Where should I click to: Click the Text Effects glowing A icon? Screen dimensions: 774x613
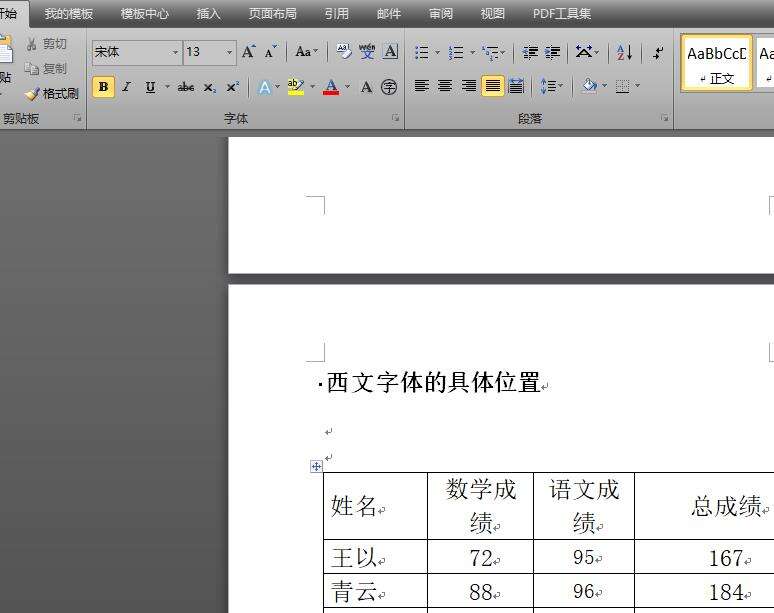click(x=265, y=87)
